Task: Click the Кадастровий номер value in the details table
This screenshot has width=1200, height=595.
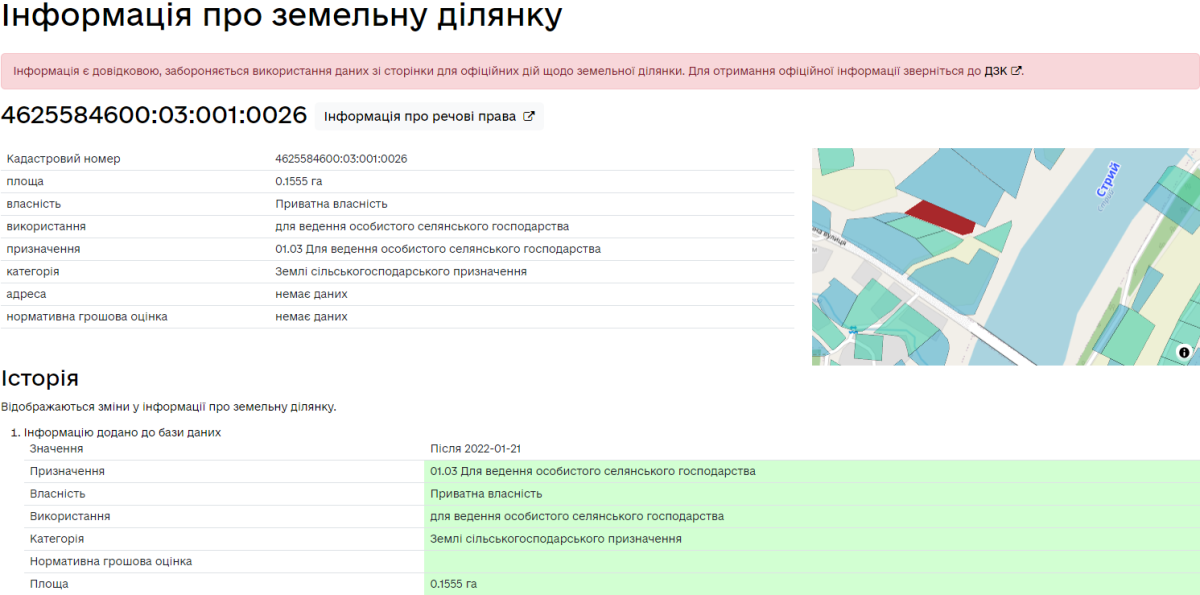Action: [x=341, y=159]
